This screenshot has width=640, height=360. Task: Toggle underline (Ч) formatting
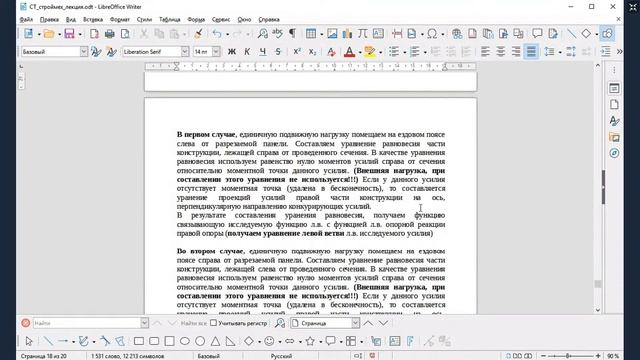coord(262,52)
